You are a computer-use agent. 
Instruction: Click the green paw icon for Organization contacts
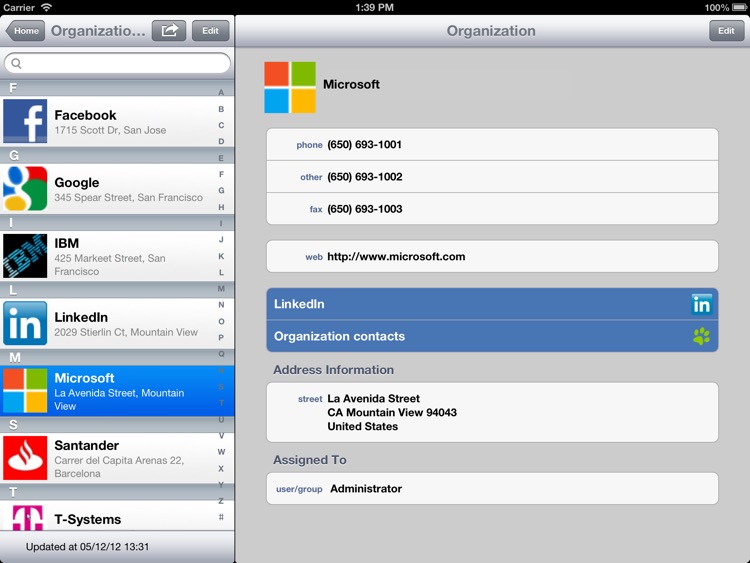[x=702, y=336]
